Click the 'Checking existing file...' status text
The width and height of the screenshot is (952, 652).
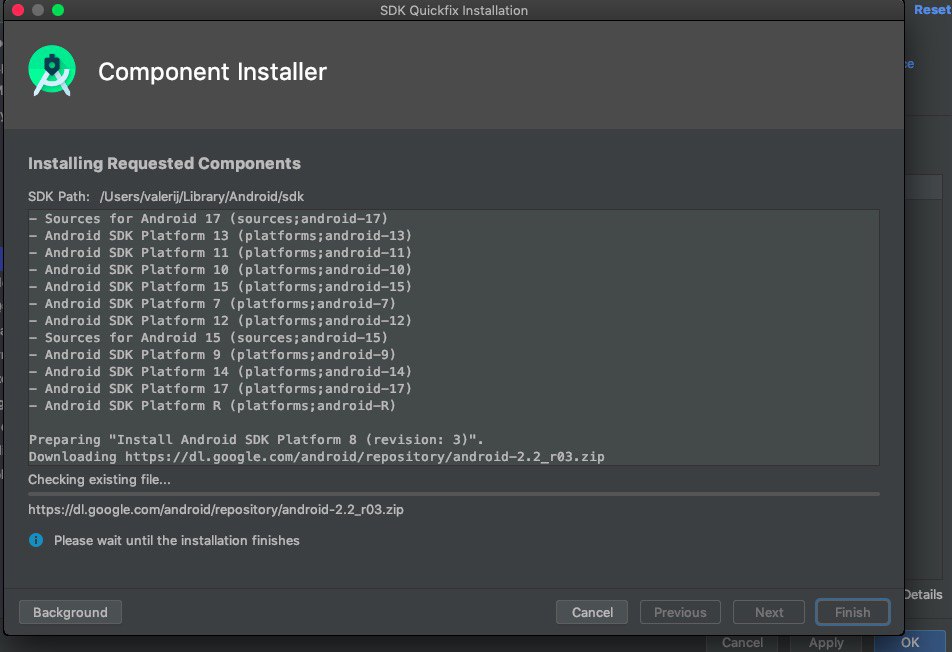coord(100,480)
